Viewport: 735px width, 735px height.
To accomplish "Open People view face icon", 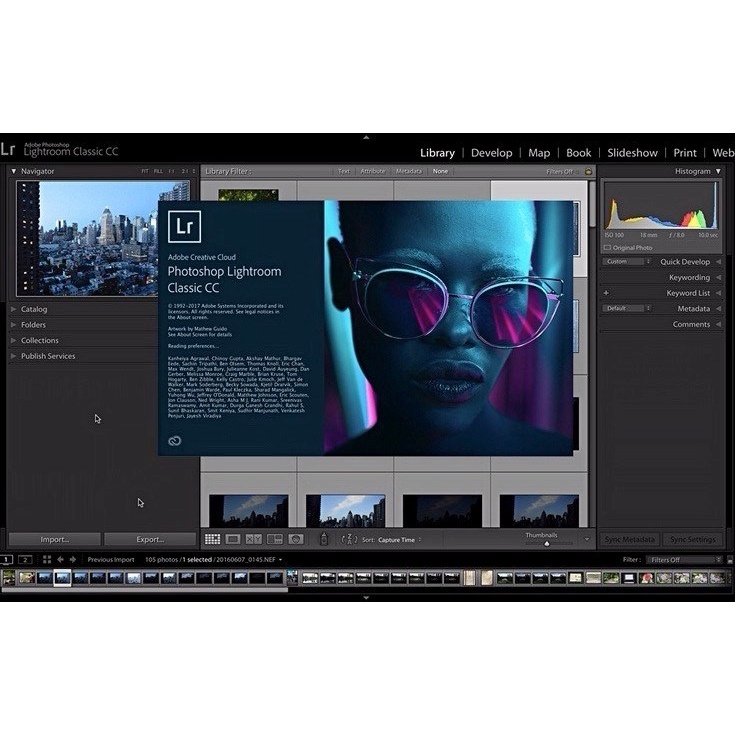I will click(296, 539).
